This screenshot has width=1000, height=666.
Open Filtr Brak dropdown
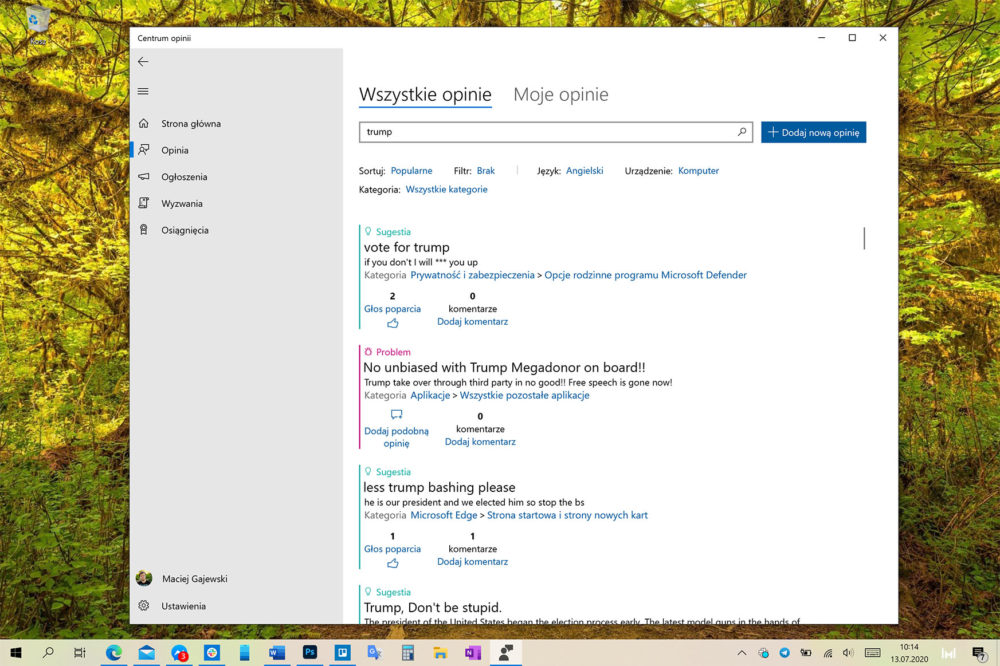click(485, 171)
